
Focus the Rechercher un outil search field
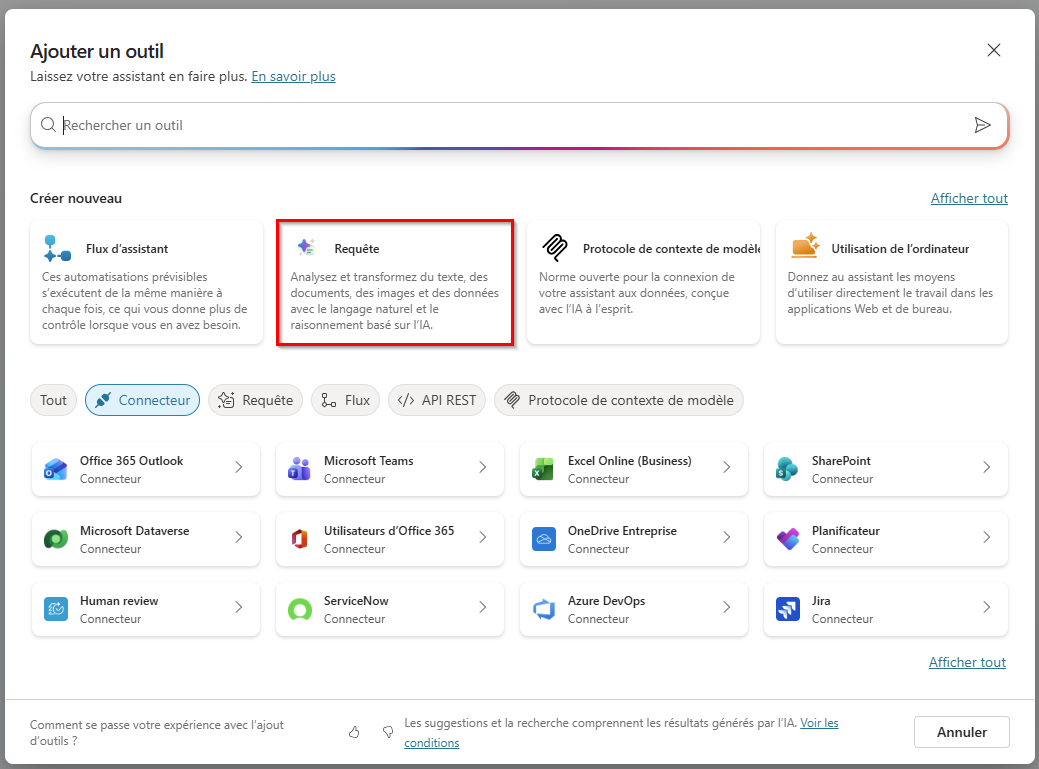[x=509, y=125]
